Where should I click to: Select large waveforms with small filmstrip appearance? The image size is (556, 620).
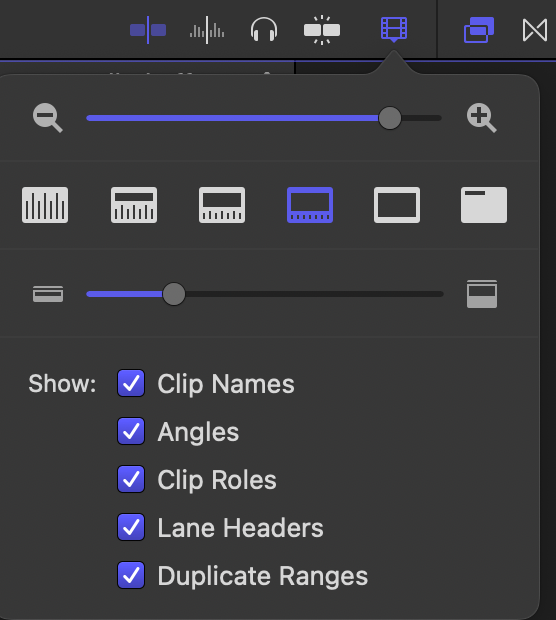click(x=134, y=205)
